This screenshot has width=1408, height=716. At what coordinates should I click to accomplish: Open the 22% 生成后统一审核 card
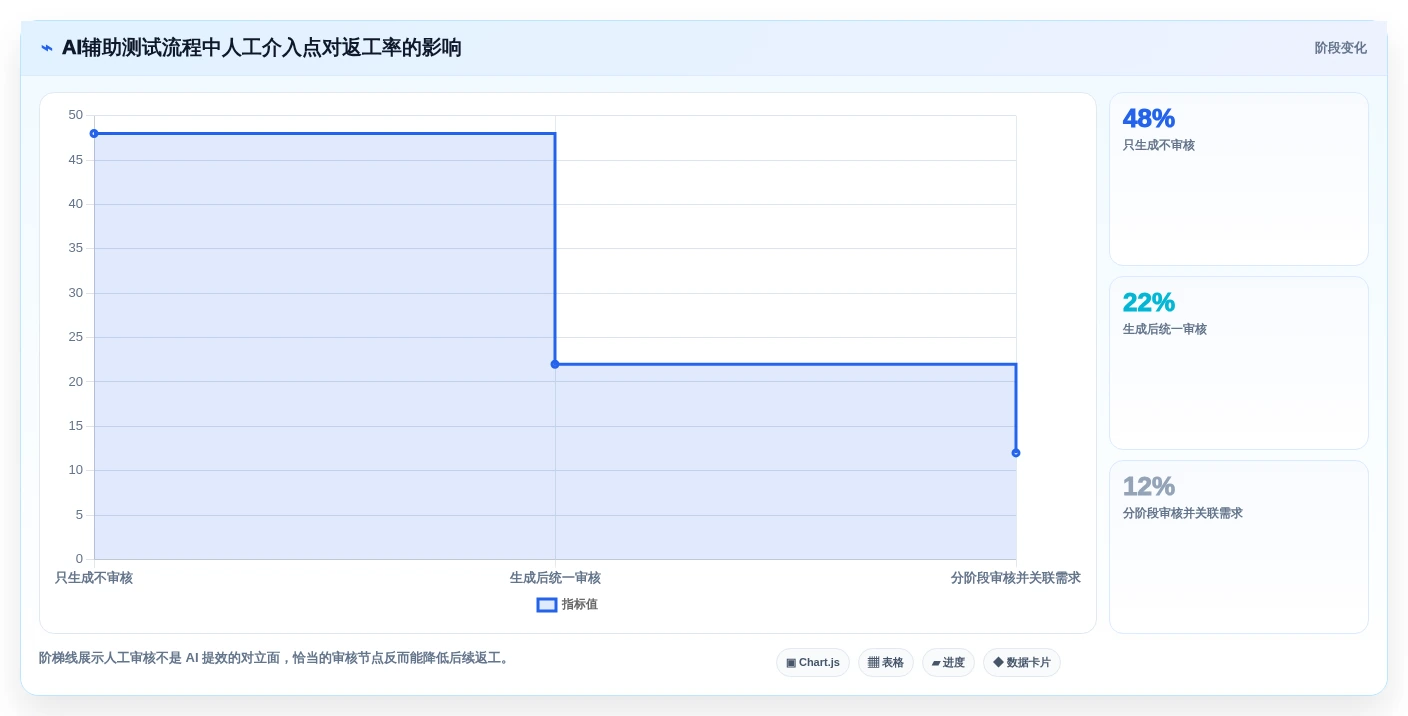point(1239,363)
